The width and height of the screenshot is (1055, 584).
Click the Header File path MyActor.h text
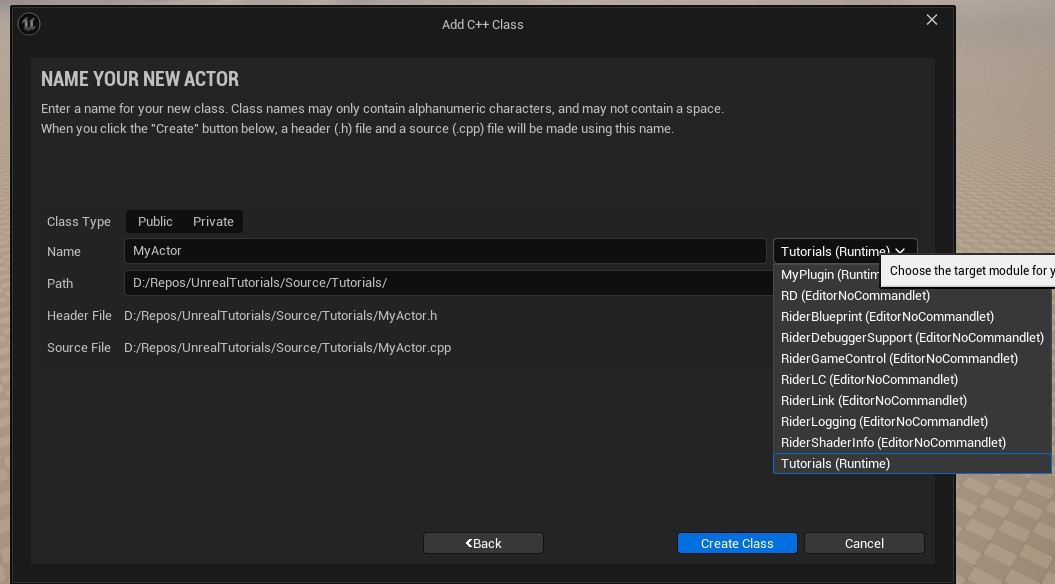coord(281,316)
